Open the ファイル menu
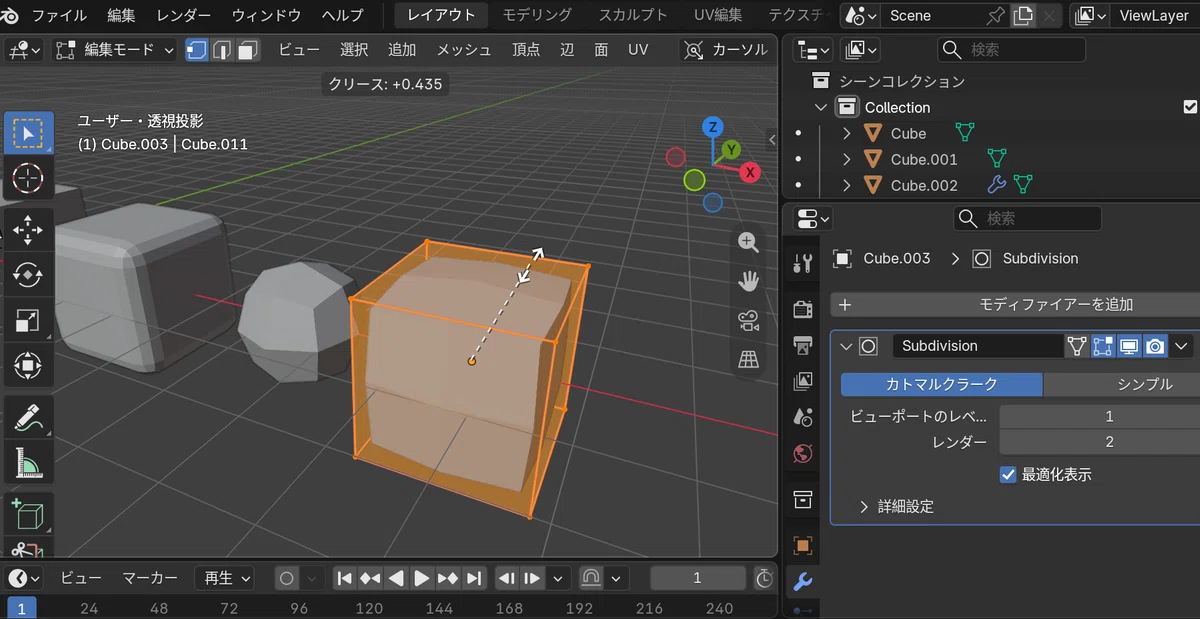Screen dimensions: 1200x619 click(59, 15)
